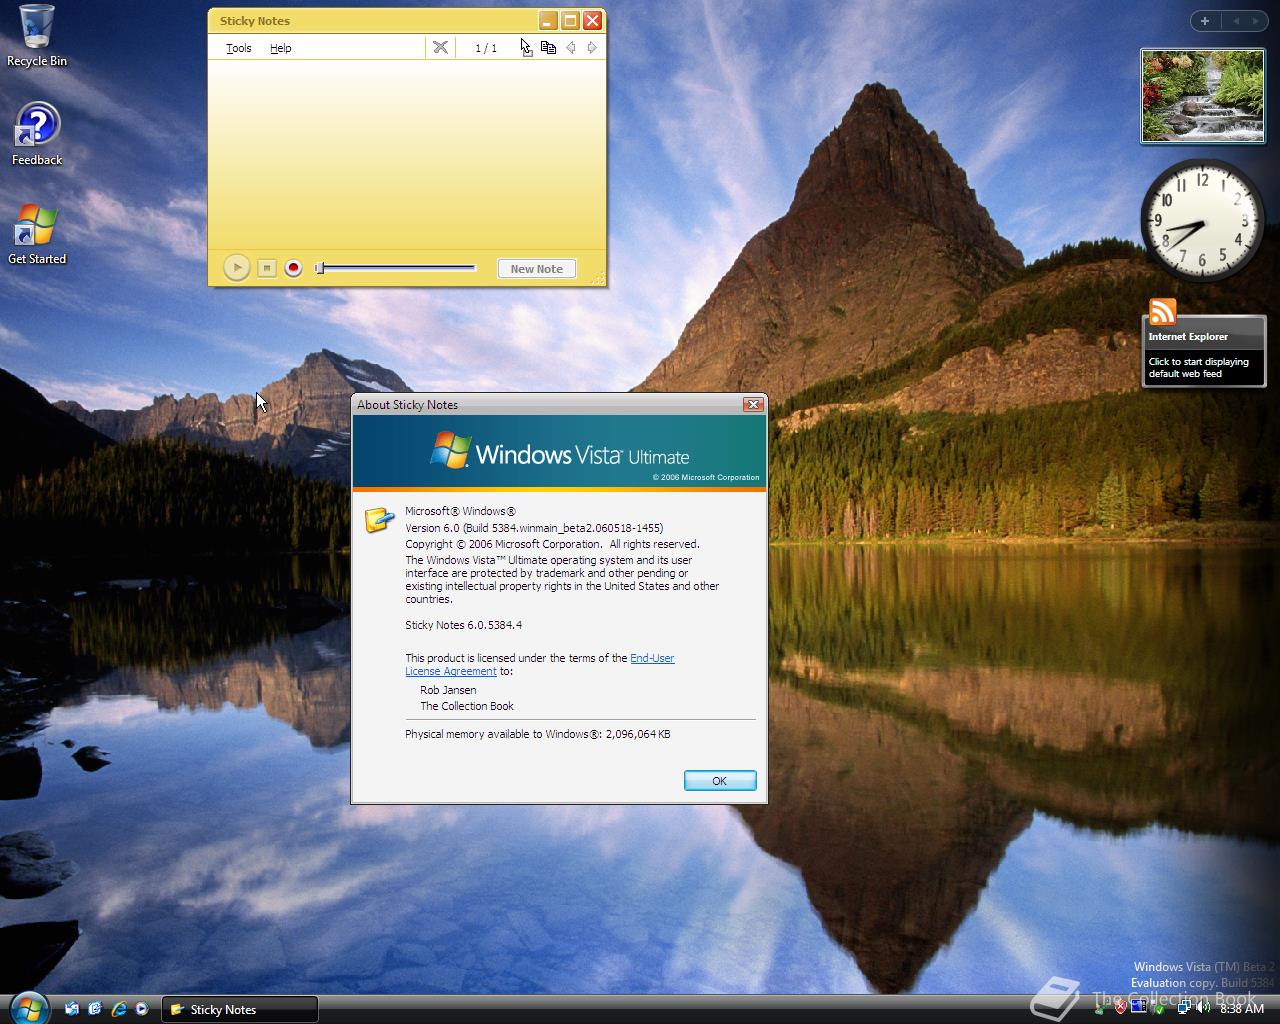Click the Copy icon in Sticky Notes toolbar
The height and width of the screenshot is (1024, 1280).
pos(548,47)
